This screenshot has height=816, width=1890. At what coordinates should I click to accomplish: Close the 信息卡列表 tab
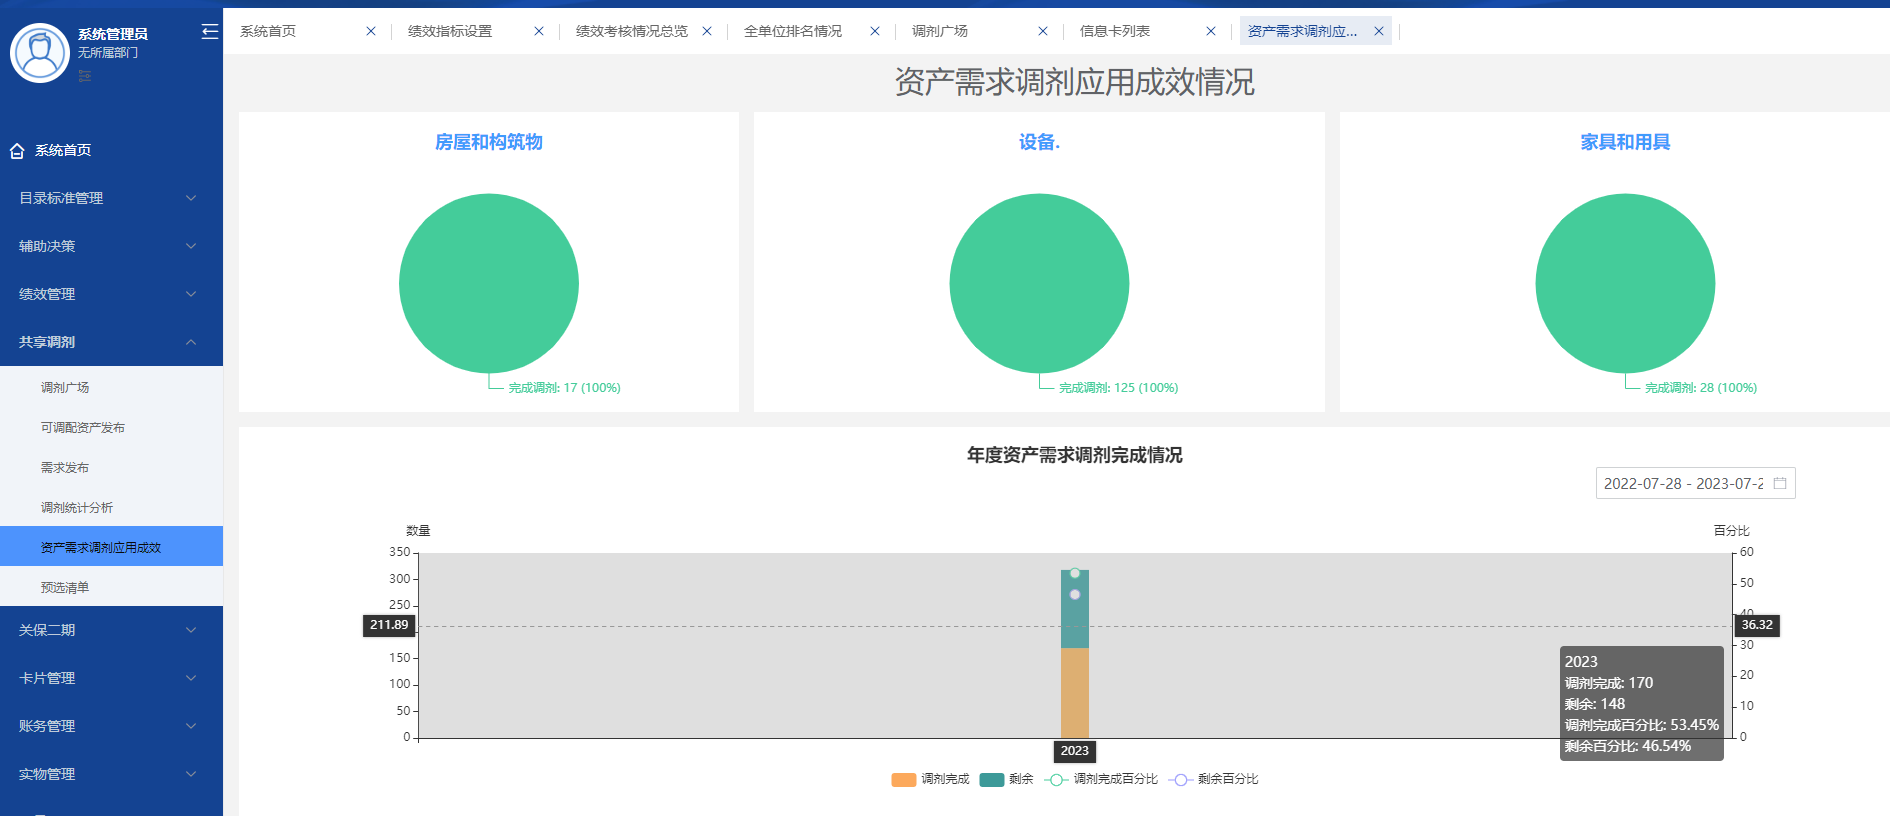pyautogui.click(x=1211, y=31)
